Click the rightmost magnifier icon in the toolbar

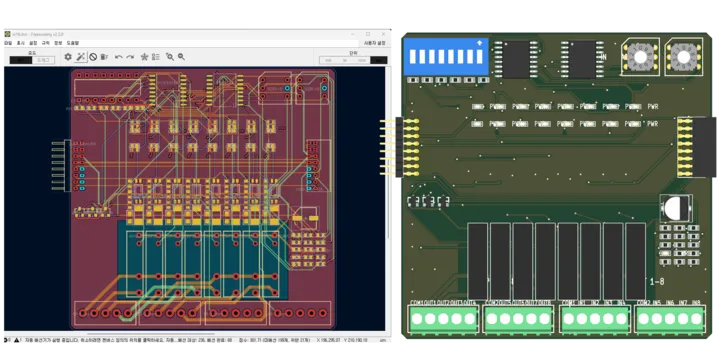pos(181,57)
